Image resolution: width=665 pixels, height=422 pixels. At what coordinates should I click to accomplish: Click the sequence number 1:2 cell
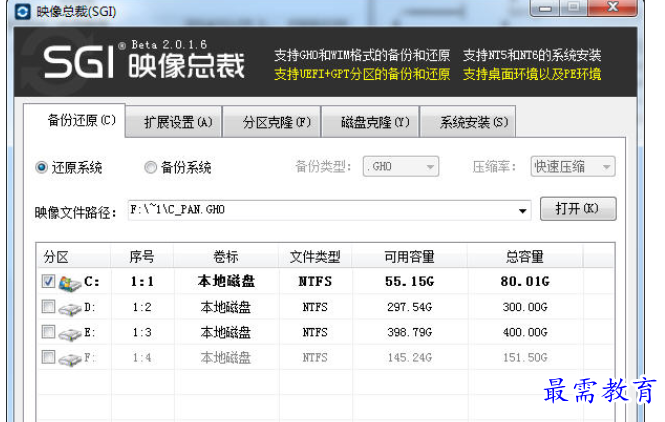(x=142, y=307)
